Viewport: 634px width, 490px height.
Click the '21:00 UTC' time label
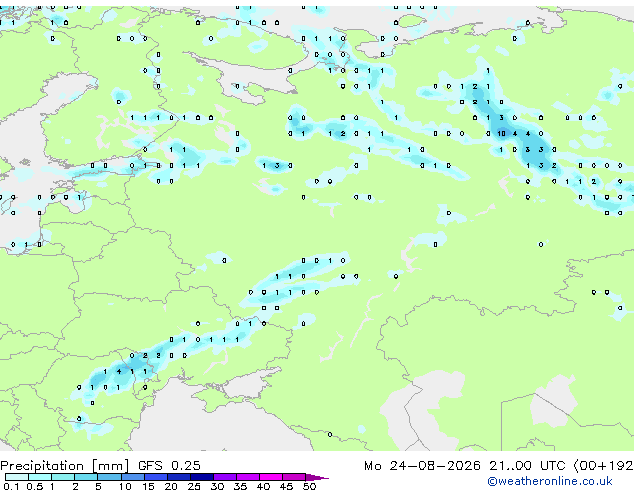coord(527,466)
